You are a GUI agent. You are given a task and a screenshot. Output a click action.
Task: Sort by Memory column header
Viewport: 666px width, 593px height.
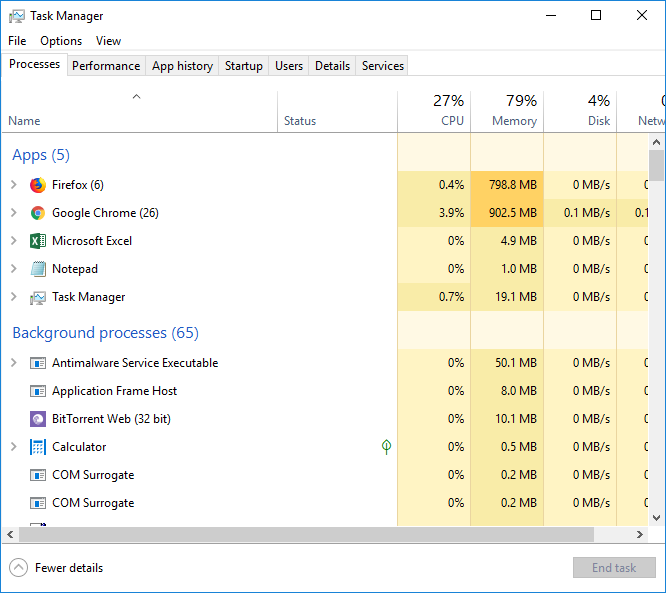[507, 111]
